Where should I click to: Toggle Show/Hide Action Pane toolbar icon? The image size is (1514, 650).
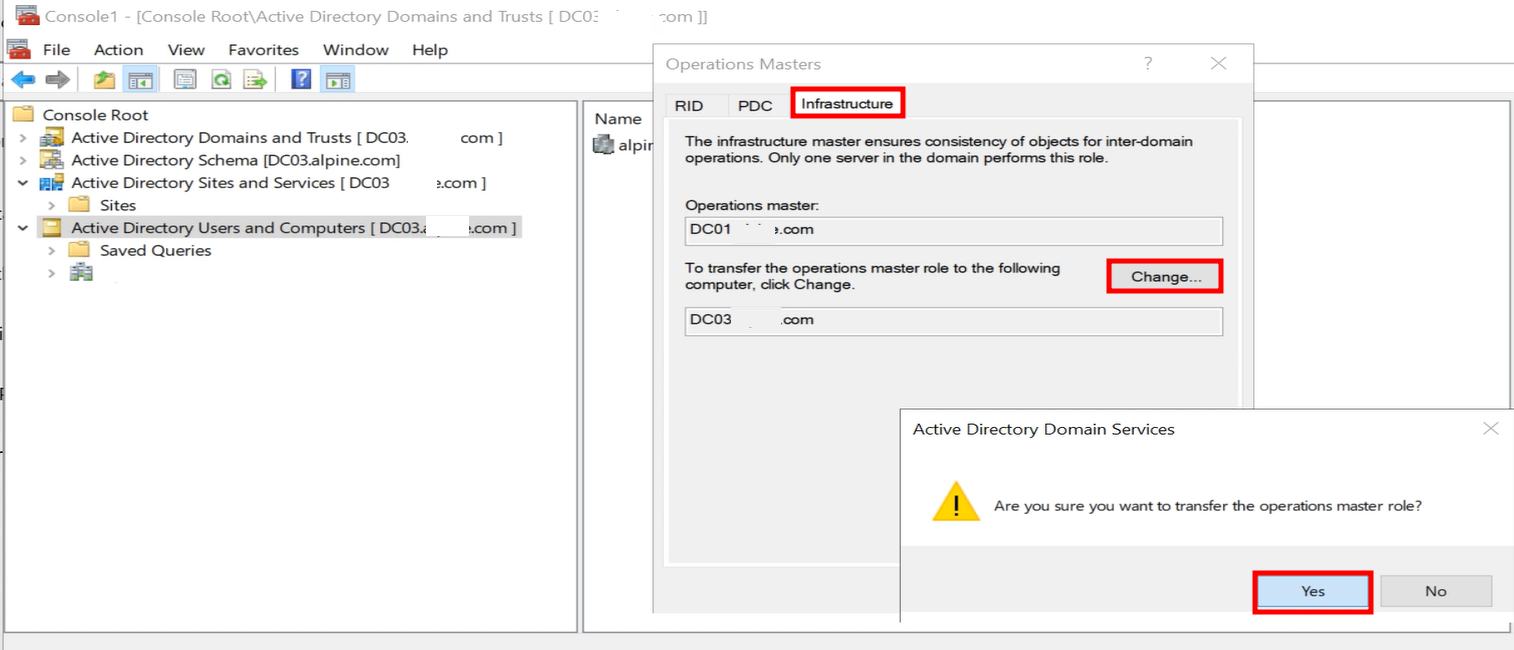[338, 80]
